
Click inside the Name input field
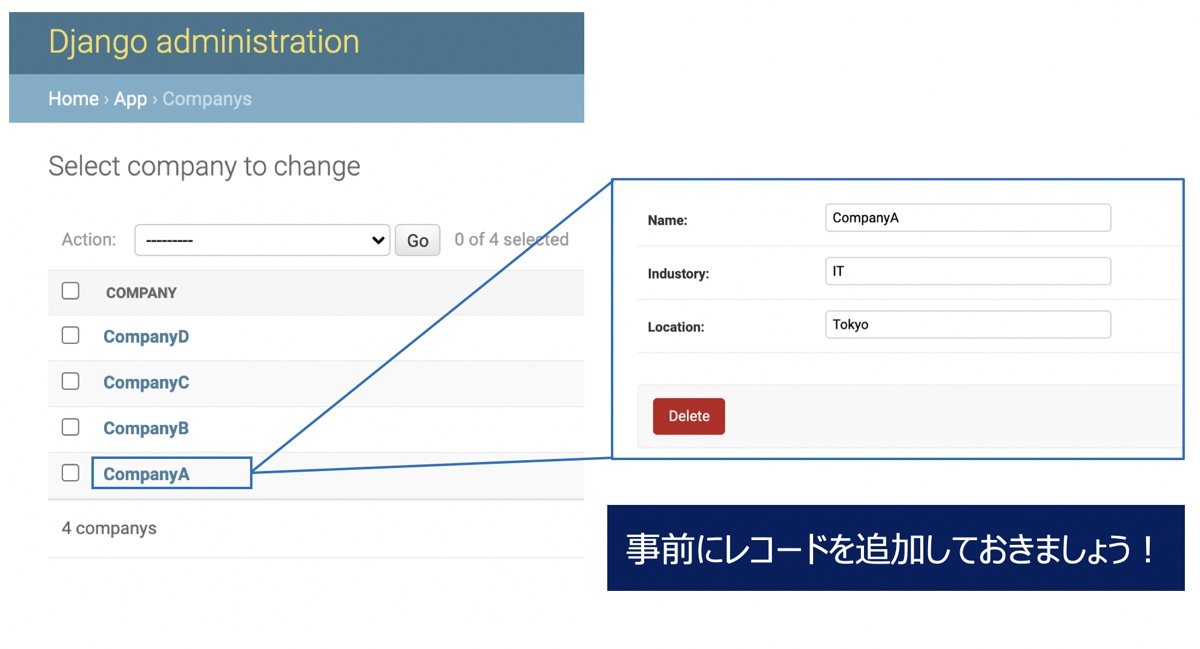pyautogui.click(x=967, y=217)
